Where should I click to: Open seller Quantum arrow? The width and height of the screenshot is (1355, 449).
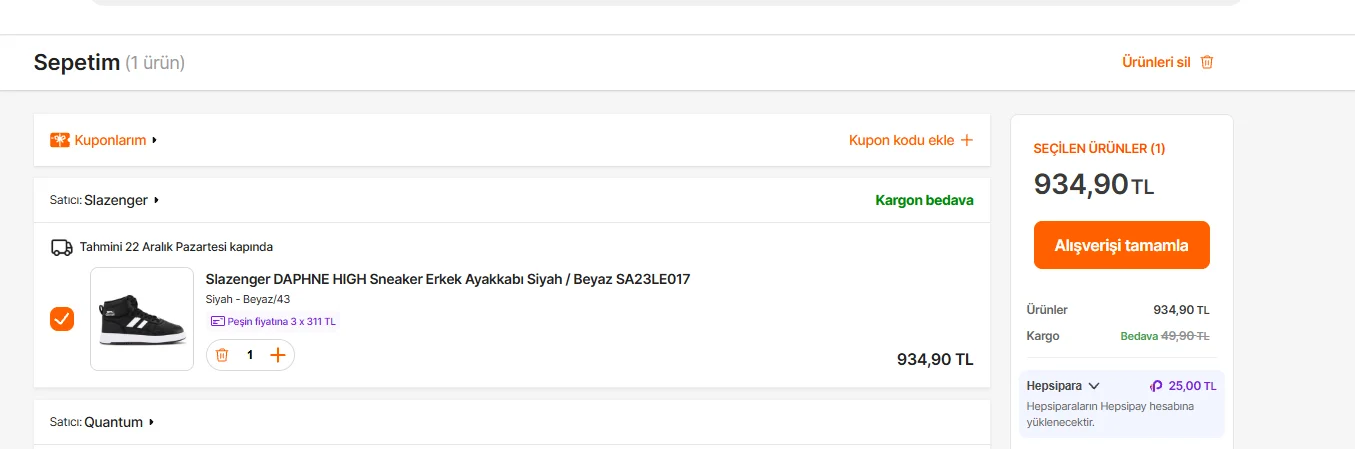point(152,422)
